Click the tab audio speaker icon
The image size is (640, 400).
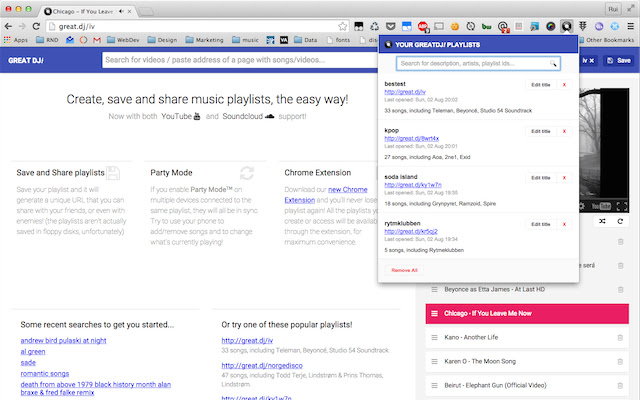tap(121, 11)
